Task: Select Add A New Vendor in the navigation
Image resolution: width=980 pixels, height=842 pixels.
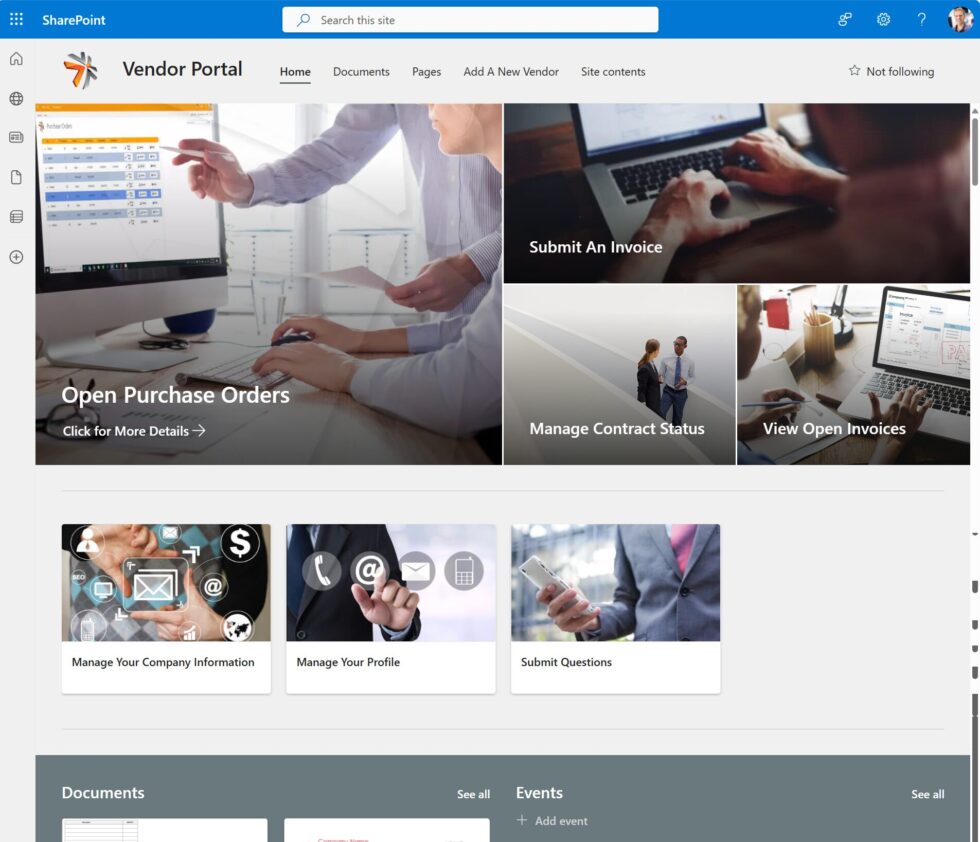Action: (511, 71)
